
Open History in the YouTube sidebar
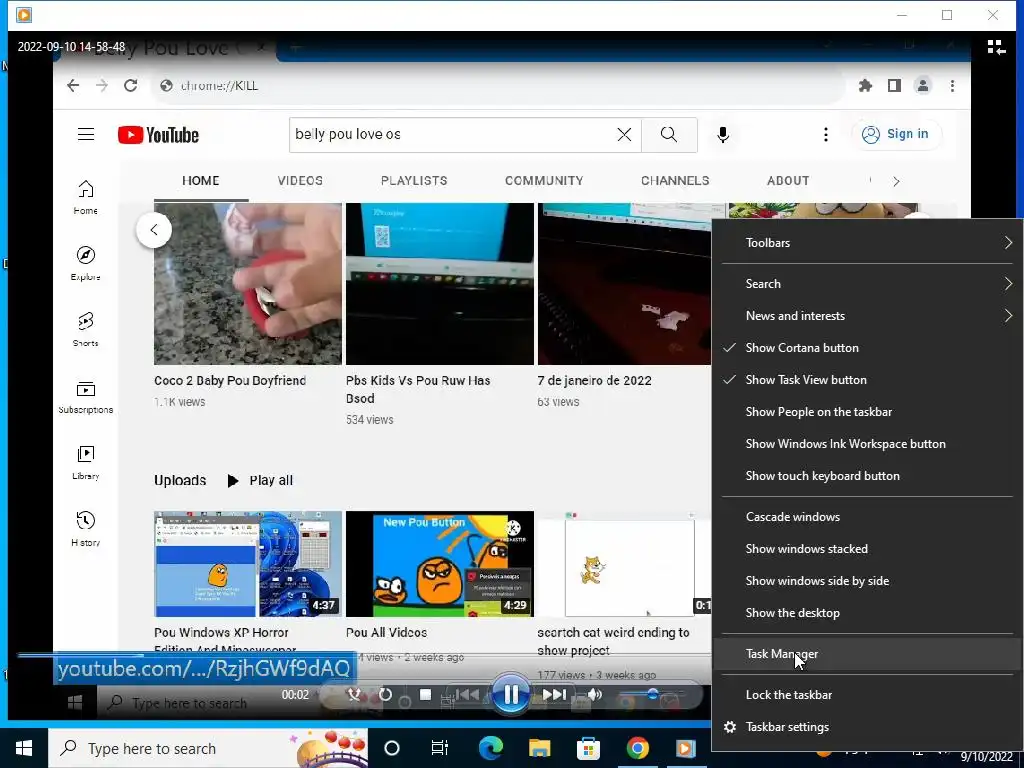[86, 528]
